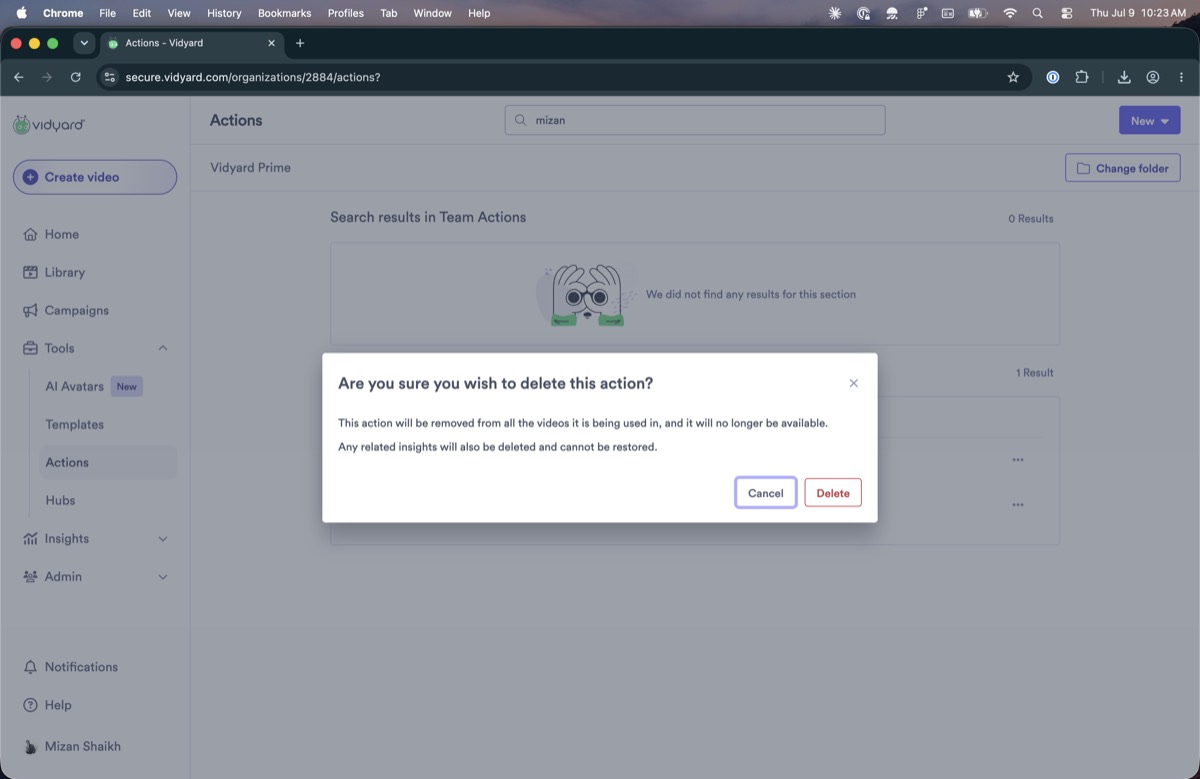Open Chrome profile icon in toolbar
Image resolution: width=1200 pixels, height=779 pixels.
[1153, 77]
